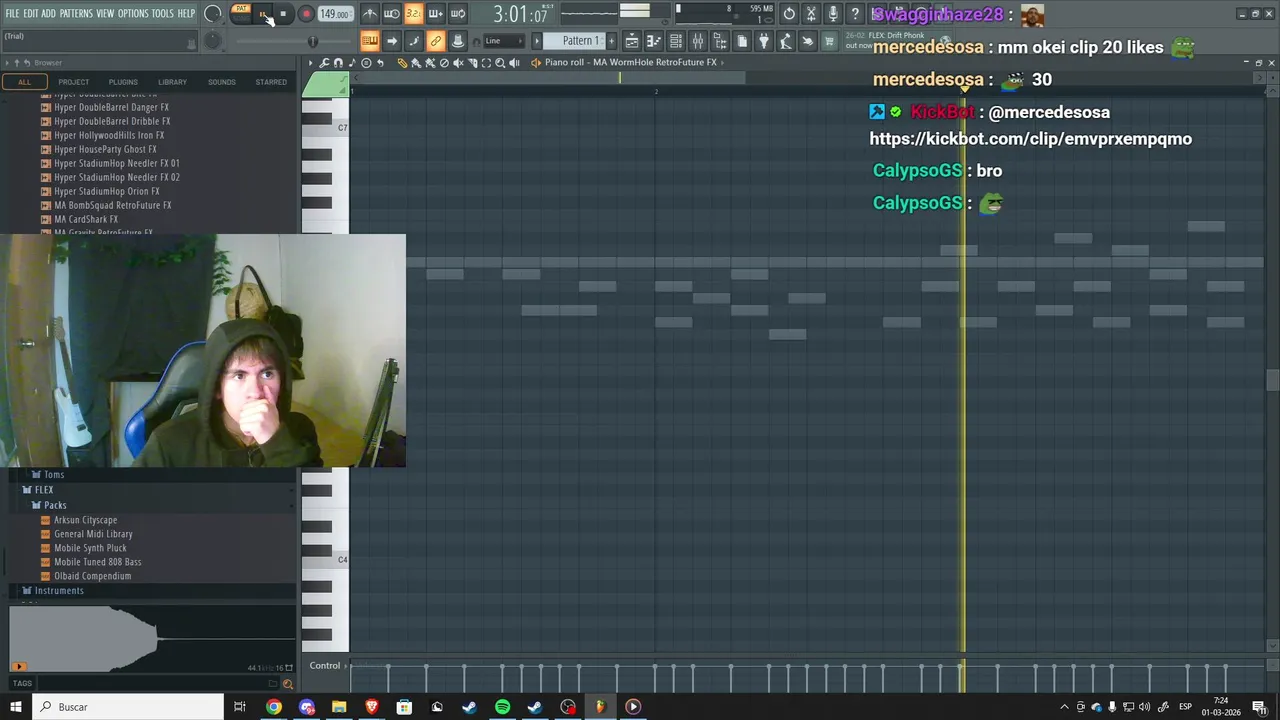This screenshot has height=720, width=1280.
Task: Open the piano roll menu arrow
Action: click(x=310, y=63)
